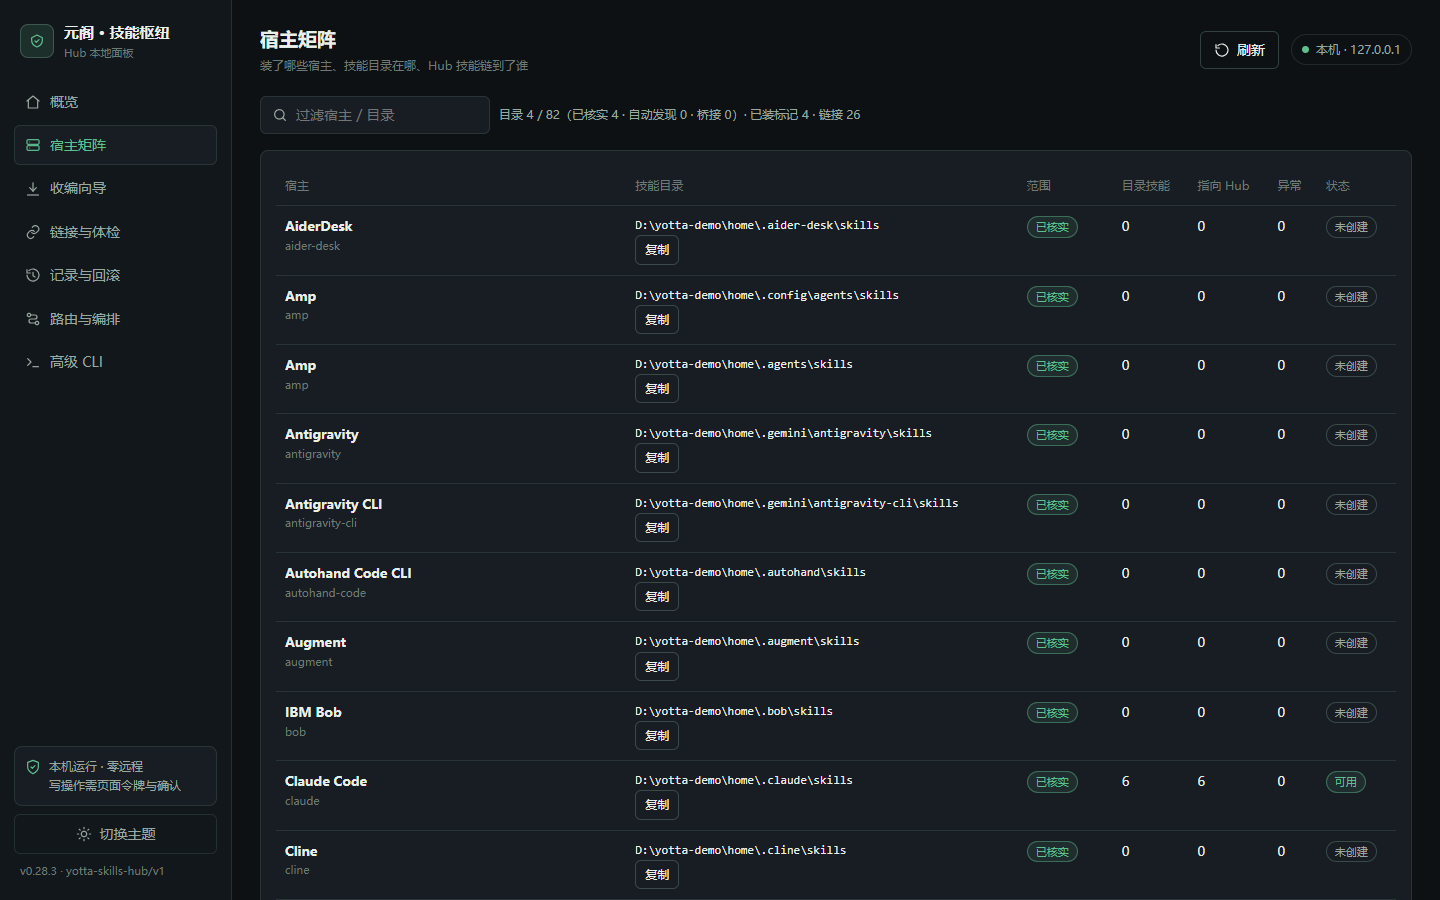
Task: Click the 状态 column header
Action: [x=1338, y=186]
